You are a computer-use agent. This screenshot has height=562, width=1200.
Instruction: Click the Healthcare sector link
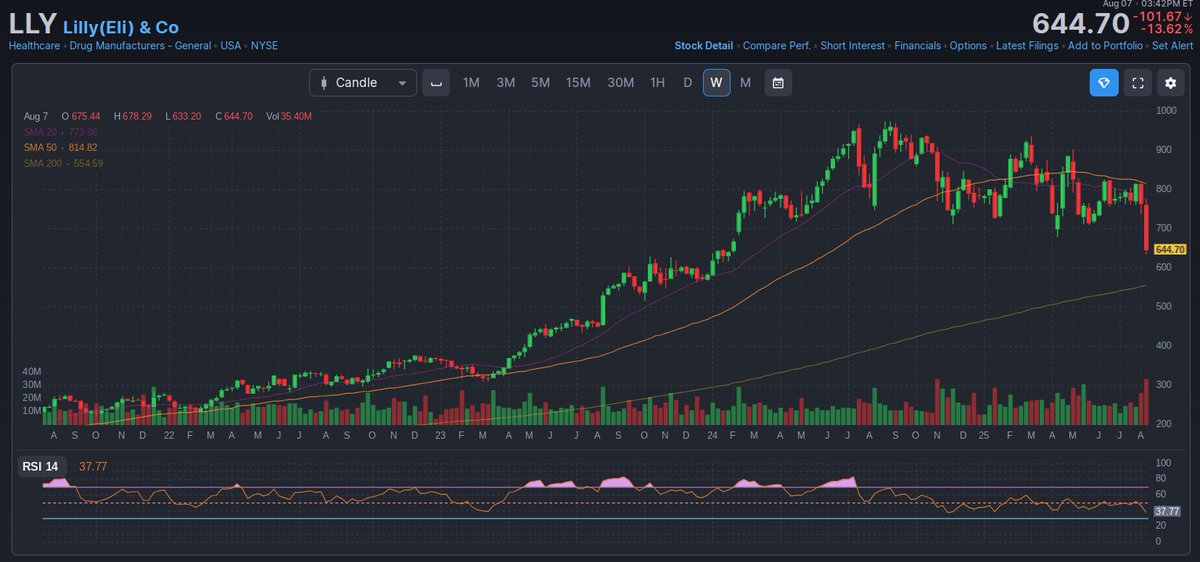click(x=34, y=46)
